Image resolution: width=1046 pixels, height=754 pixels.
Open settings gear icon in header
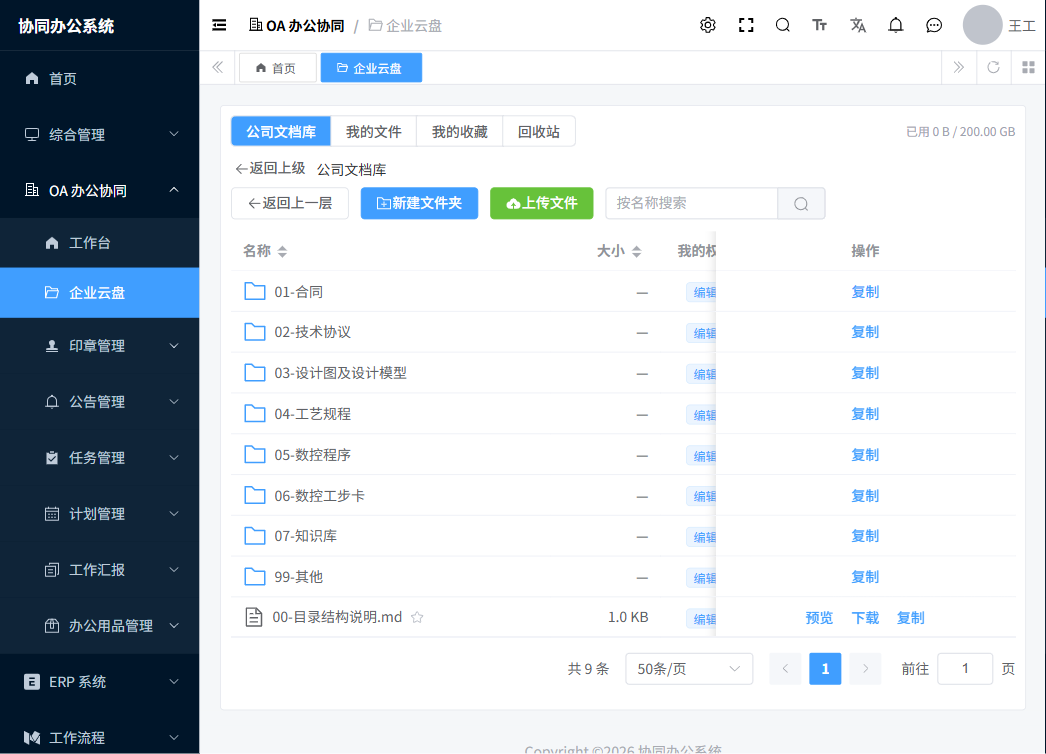tap(708, 25)
